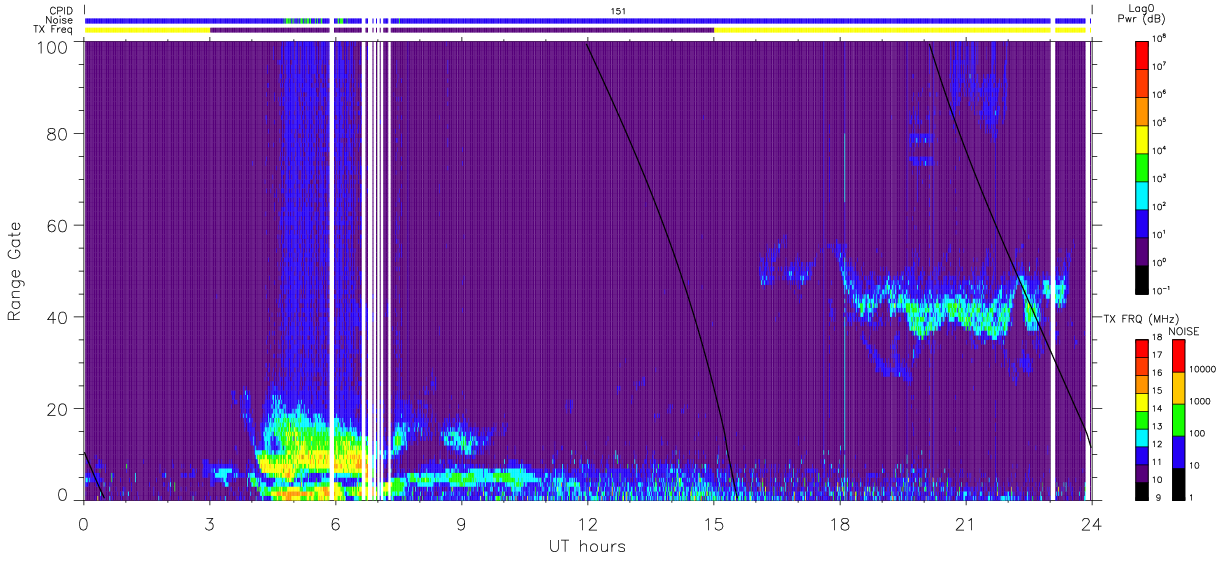
Task: Click the 9 label on TX FRQ scale
Action: click(x=1158, y=497)
